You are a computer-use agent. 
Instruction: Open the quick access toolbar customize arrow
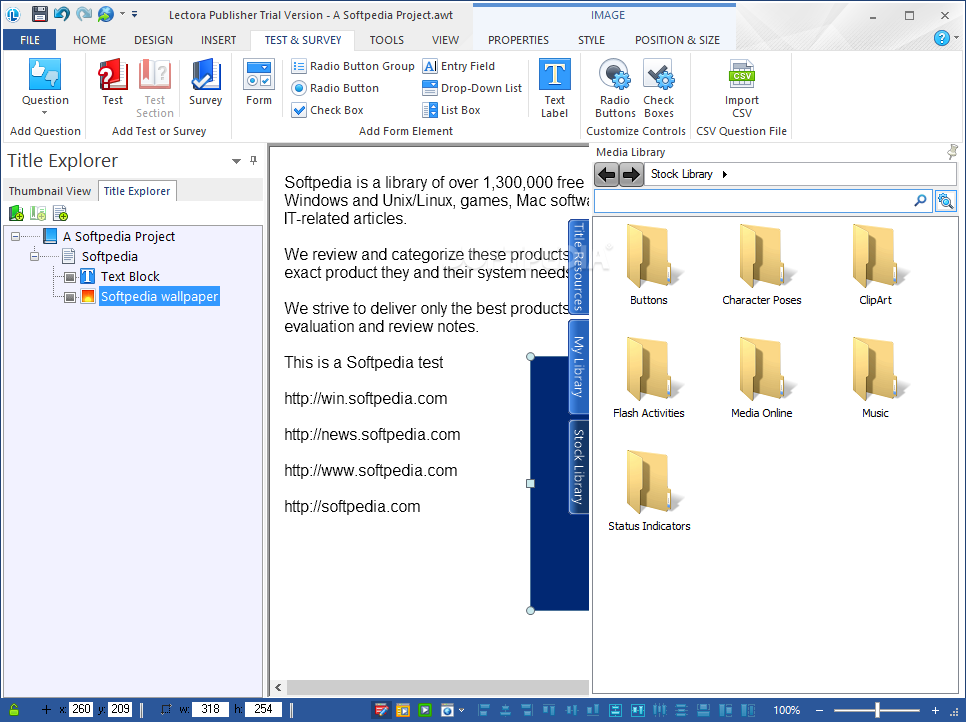[x=134, y=14]
